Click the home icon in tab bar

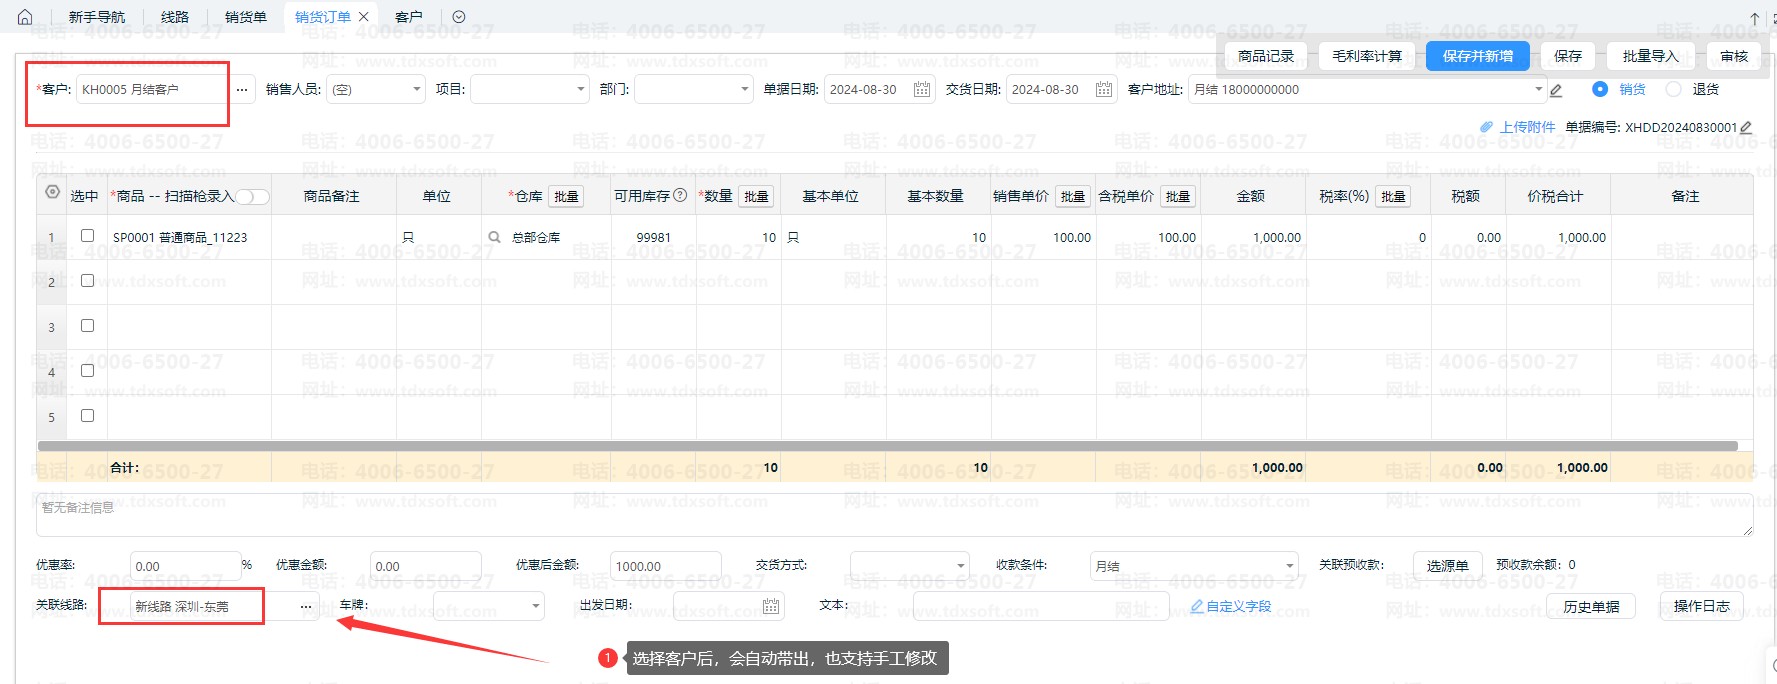[x=25, y=17]
